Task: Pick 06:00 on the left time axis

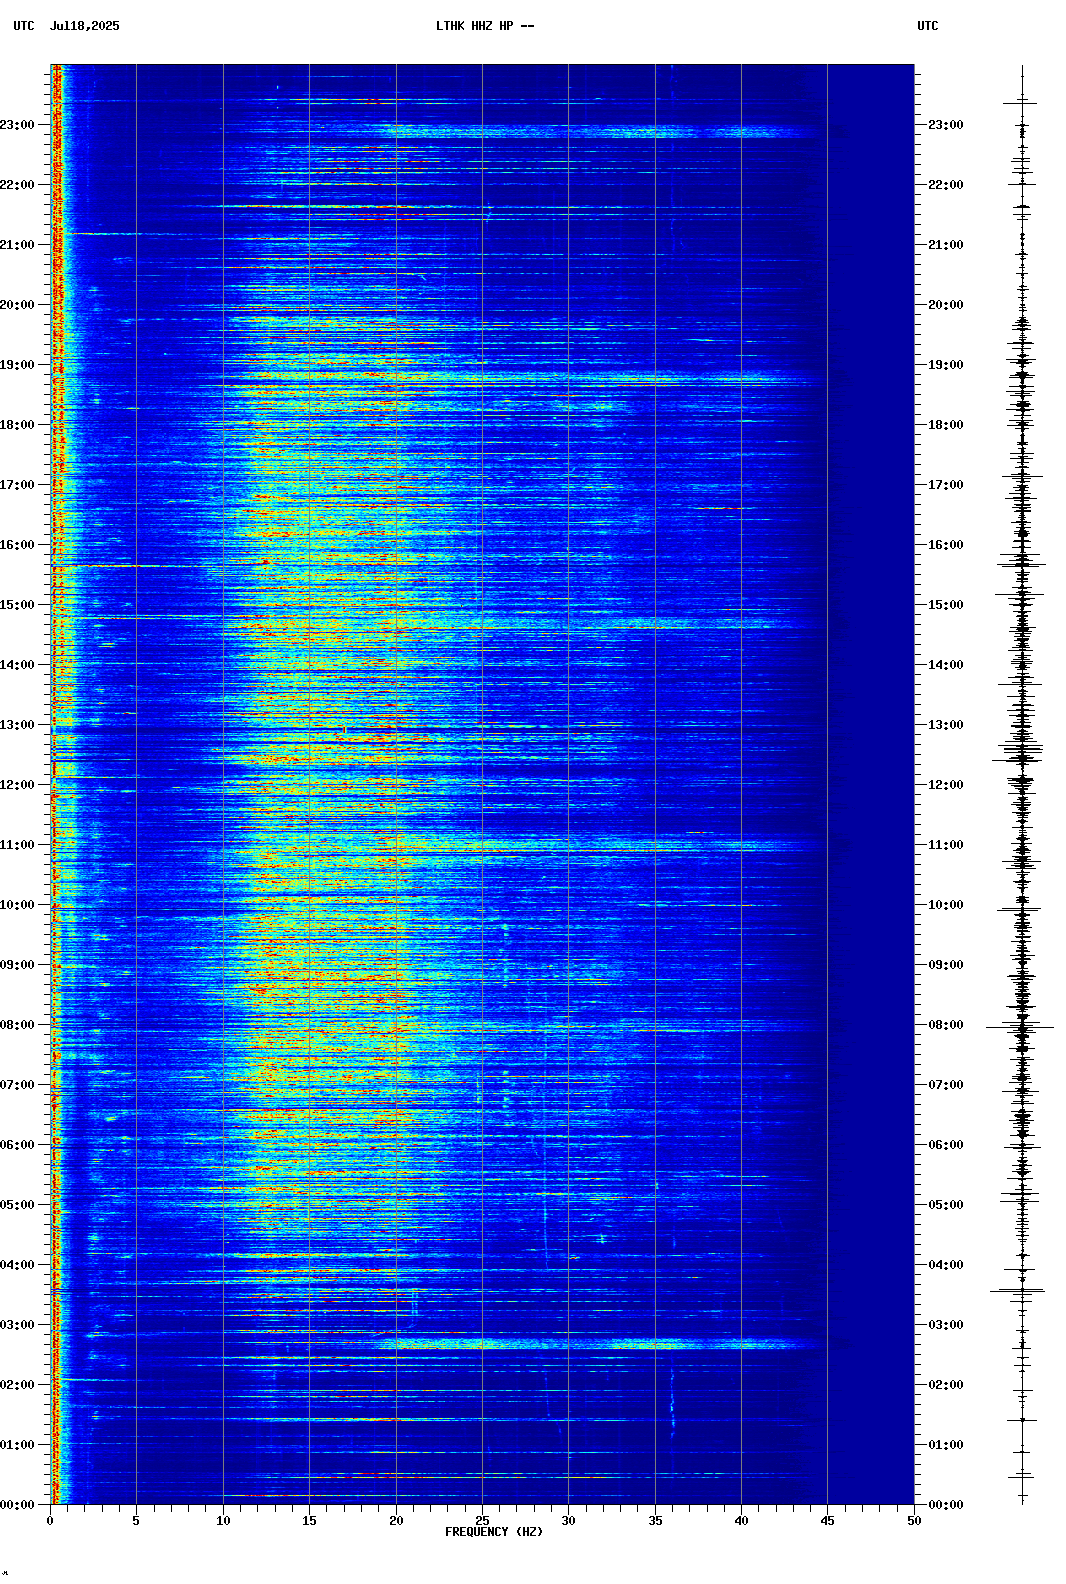Action: pyautogui.click(x=17, y=1145)
